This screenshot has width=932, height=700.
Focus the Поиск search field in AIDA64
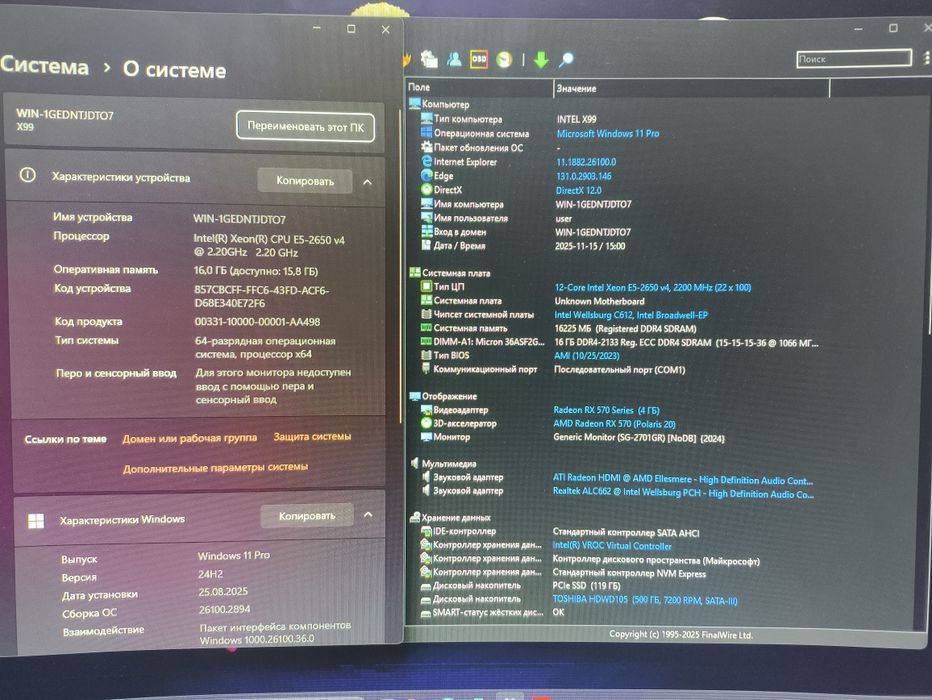[x=854, y=58]
